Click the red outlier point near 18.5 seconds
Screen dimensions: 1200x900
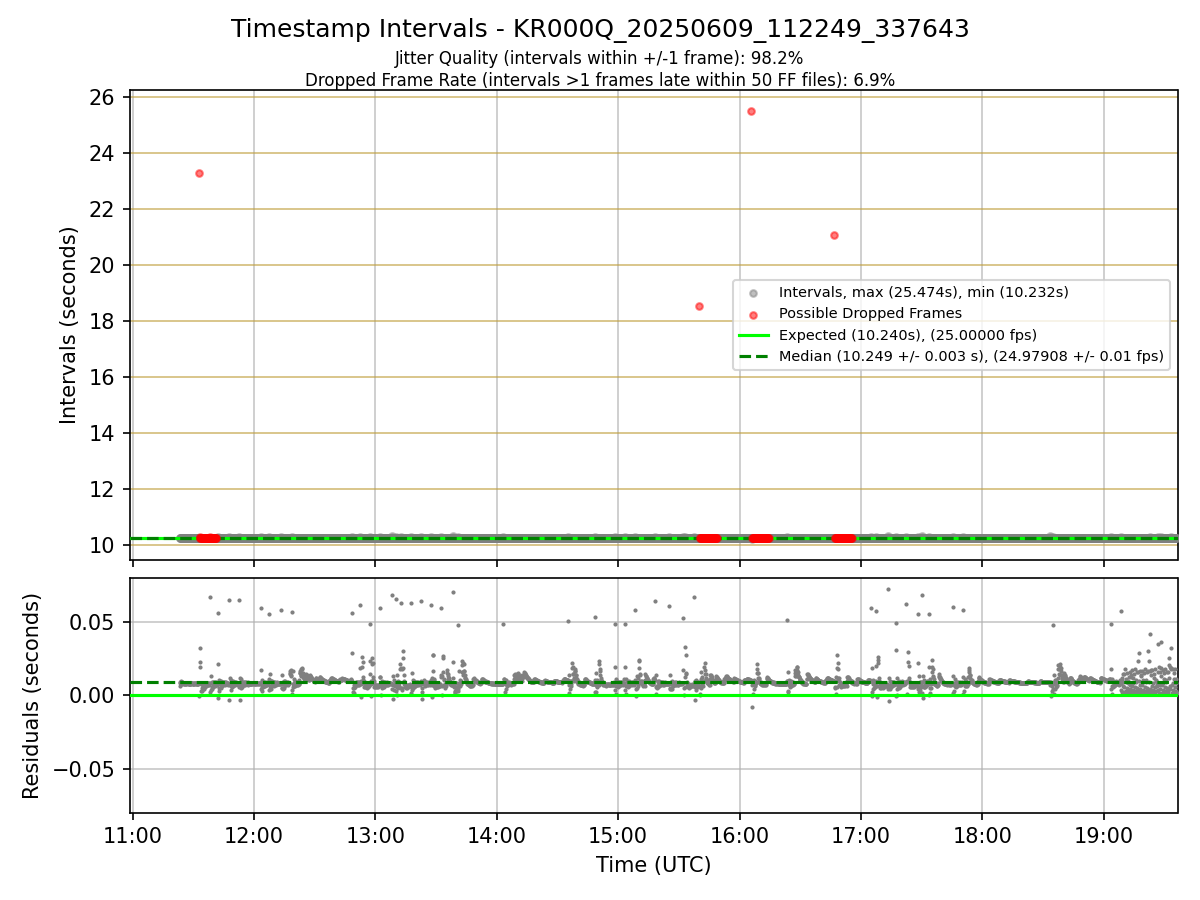pos(699,306)
